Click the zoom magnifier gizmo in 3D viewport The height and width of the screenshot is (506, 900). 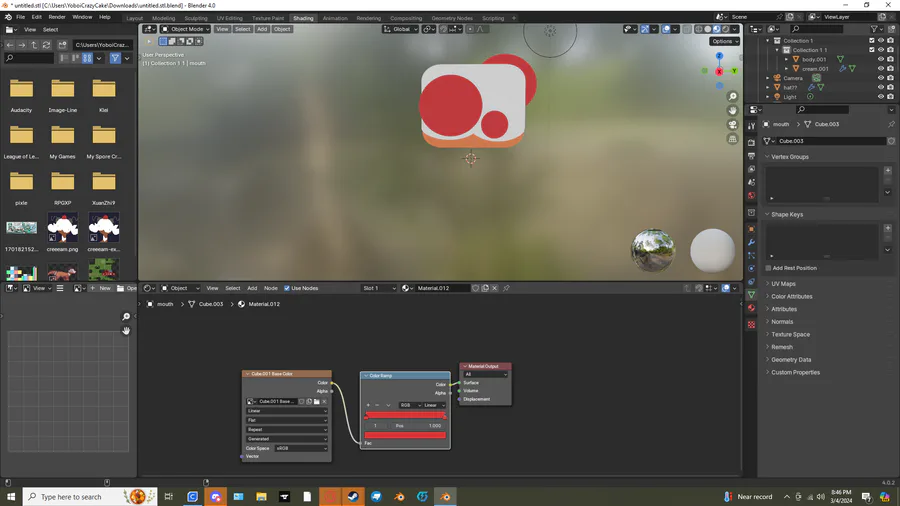[x=732, y=96]
